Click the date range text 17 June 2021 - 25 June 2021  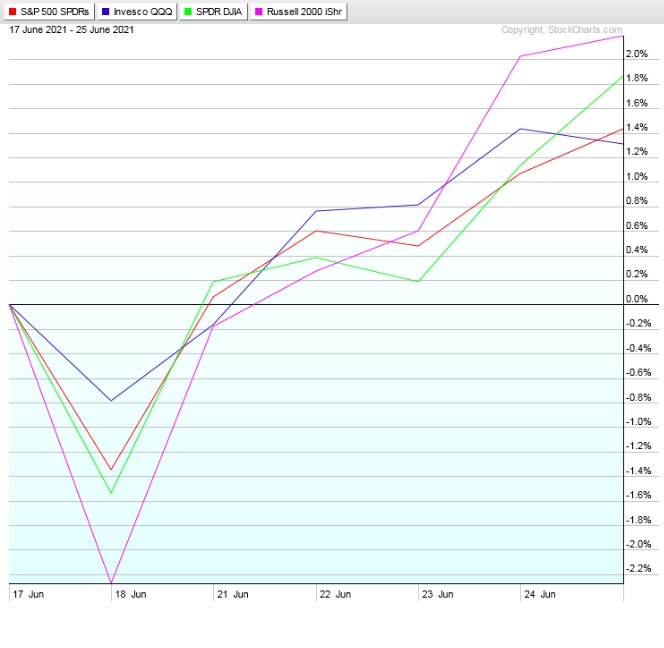pos(72,30)
